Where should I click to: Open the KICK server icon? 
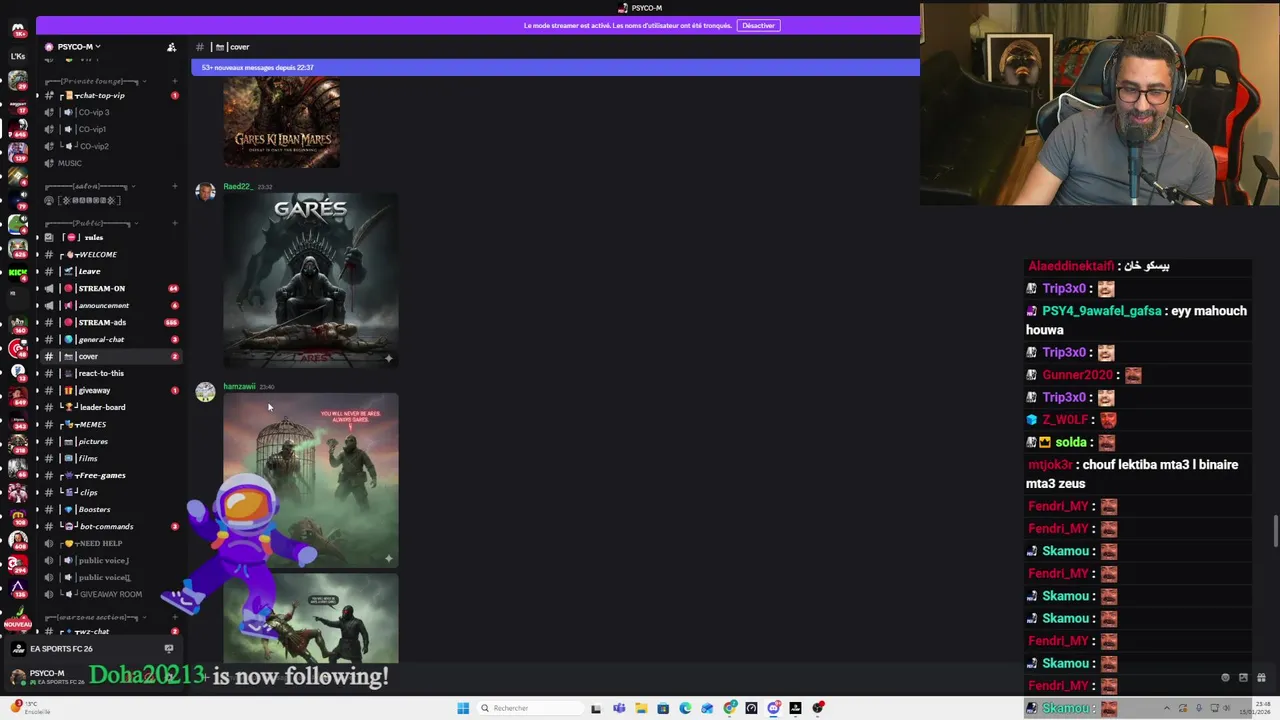[18, 272]
